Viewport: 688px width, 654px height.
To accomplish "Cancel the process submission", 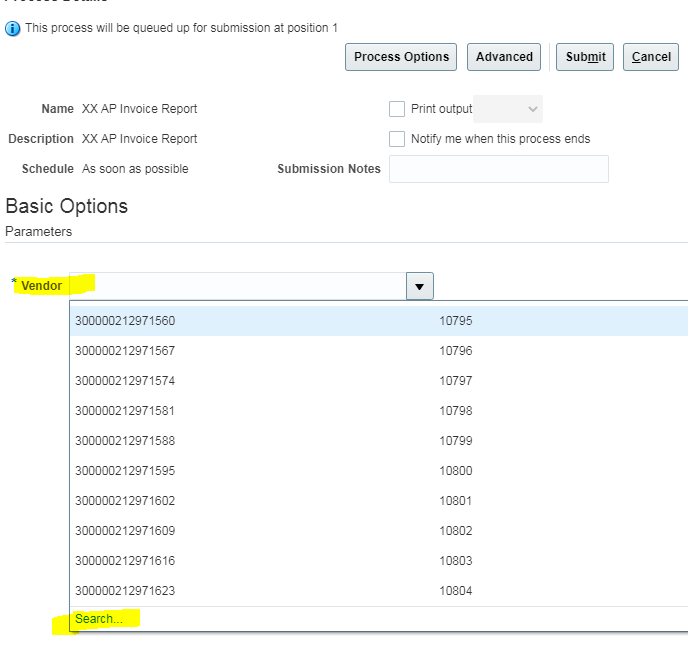I will pos(650,57).
